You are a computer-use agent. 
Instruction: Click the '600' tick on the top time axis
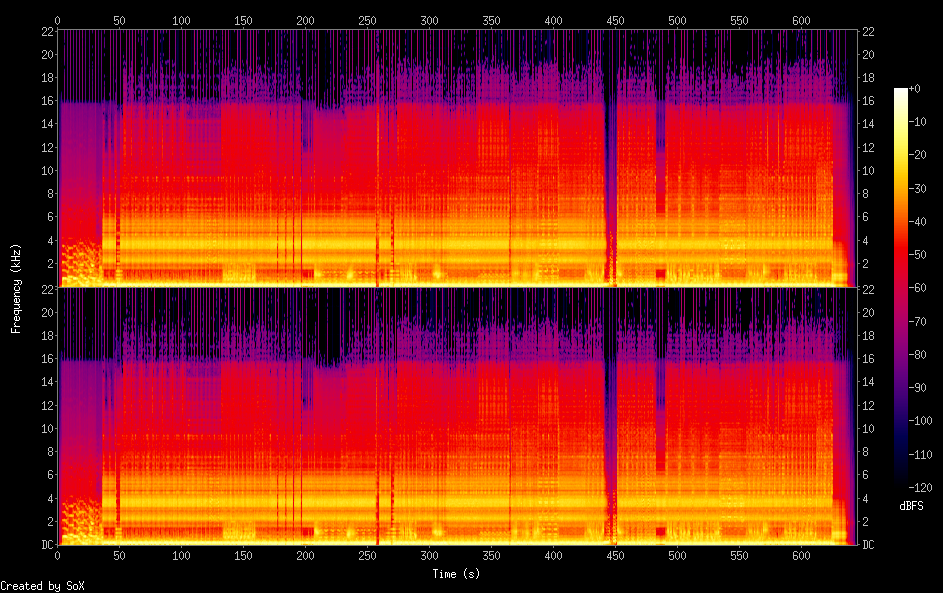click(801, 20)
